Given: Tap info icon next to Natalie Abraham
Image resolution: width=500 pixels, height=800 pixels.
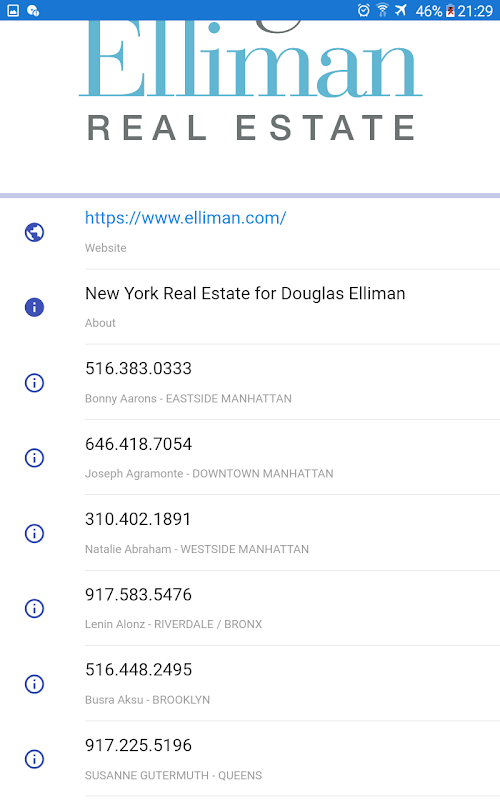Looking at the screenshot, I should pos(34,533).
